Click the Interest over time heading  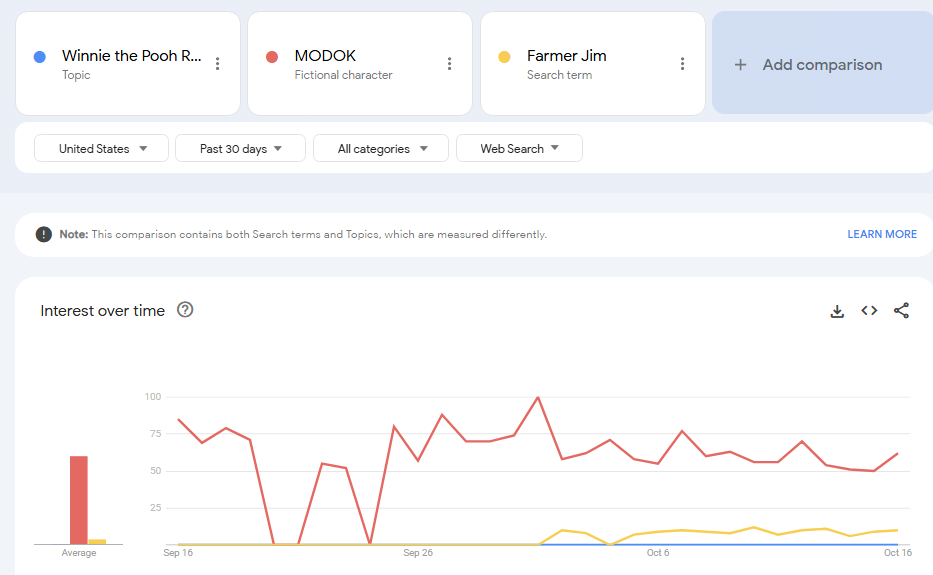point(102,311)
